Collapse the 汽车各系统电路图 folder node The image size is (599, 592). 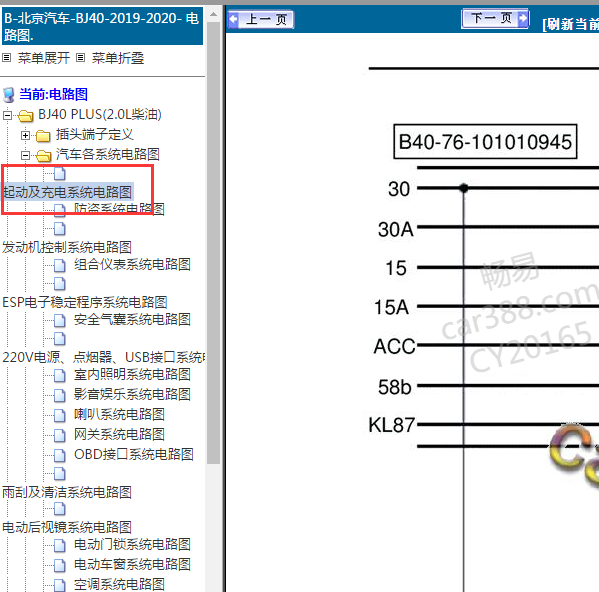coord(25,155)
